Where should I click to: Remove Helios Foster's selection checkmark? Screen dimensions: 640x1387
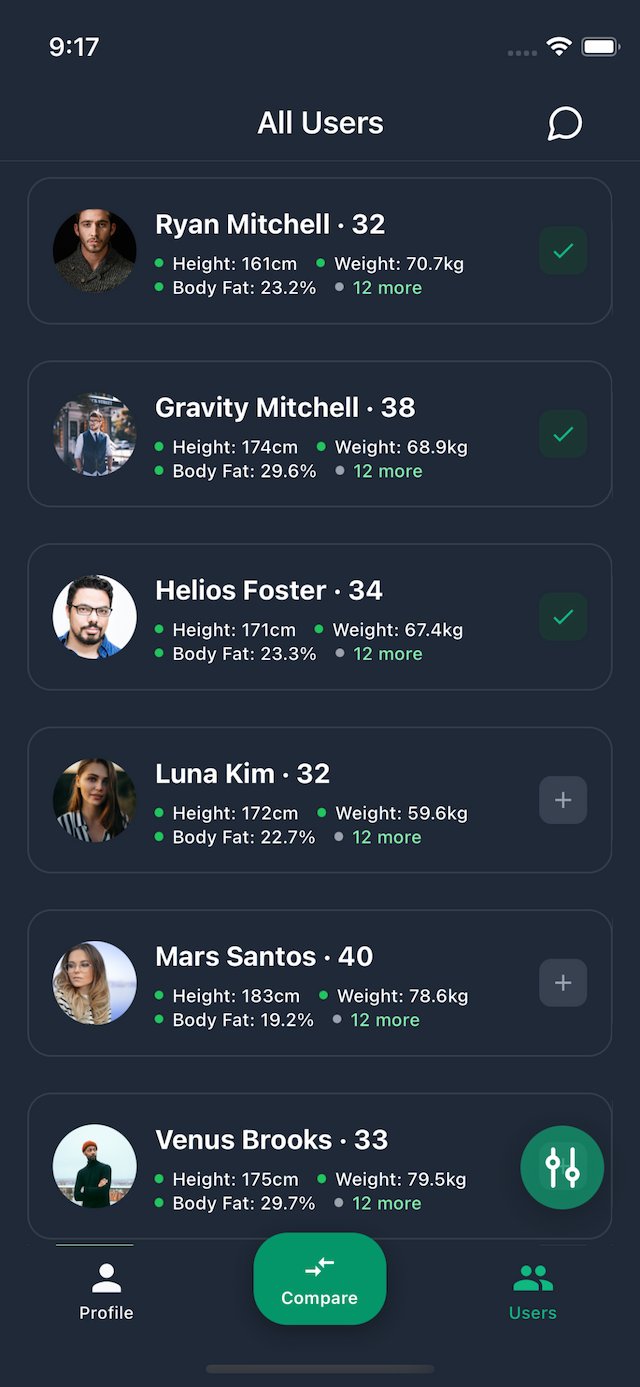click(562, 617)
